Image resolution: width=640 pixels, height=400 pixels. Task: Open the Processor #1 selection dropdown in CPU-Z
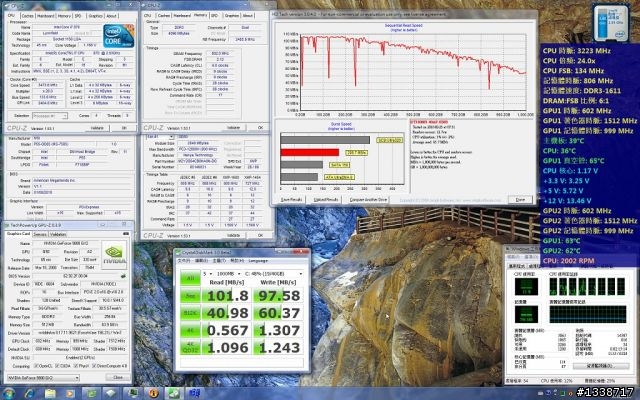(49, 116)
